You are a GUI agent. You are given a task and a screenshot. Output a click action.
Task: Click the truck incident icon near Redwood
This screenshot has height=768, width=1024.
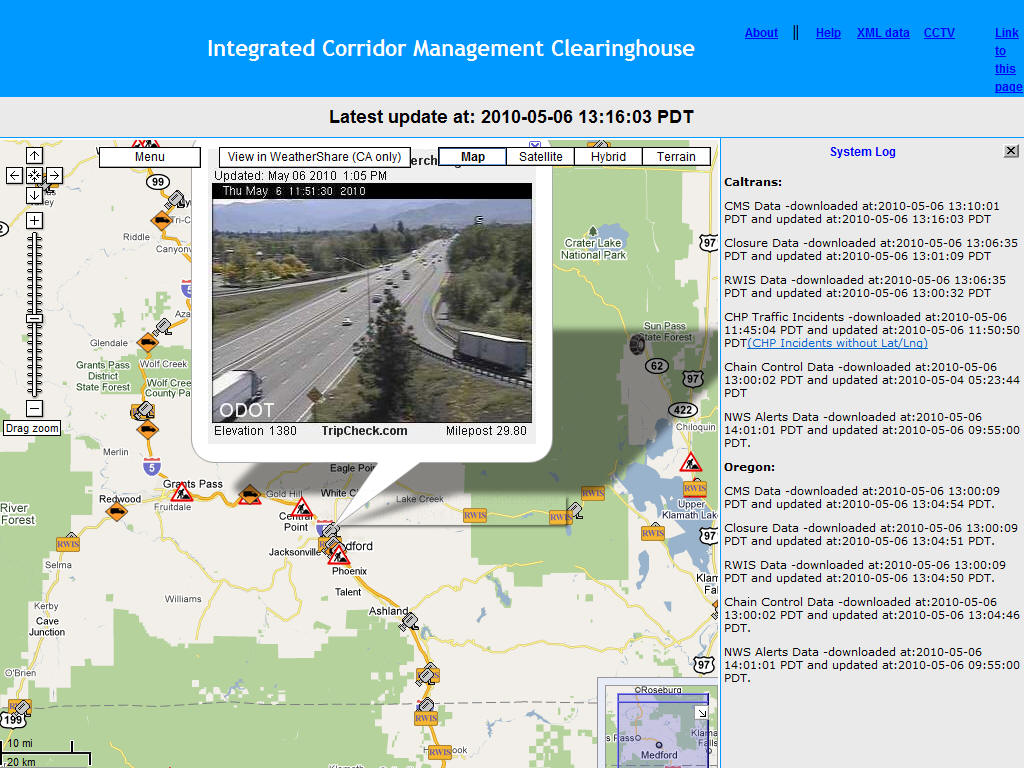(117, 511)
